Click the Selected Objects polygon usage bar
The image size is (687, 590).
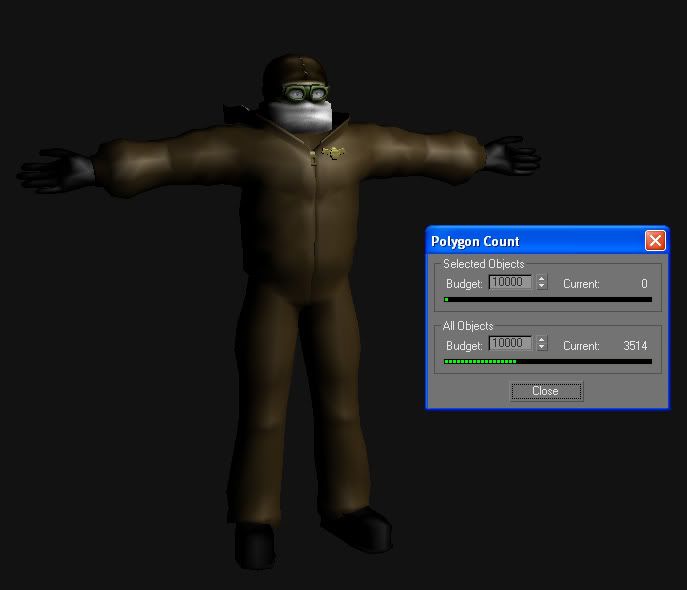548,299
